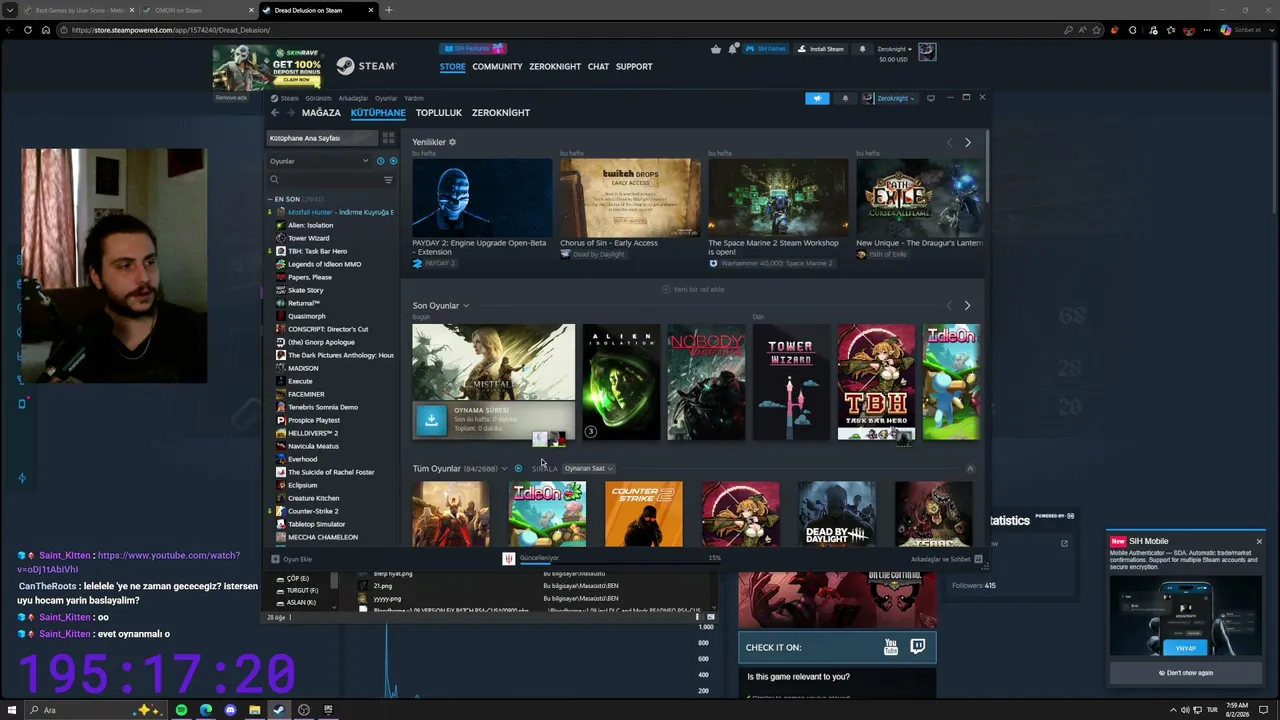Screen dimensions: 1280x720
Task: Open the Steam menu in the client
Action: coord(285,98)
